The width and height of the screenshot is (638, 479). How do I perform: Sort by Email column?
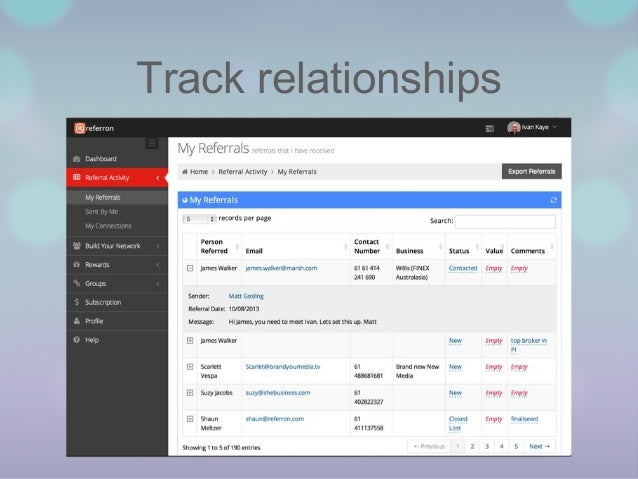[296, 246]
